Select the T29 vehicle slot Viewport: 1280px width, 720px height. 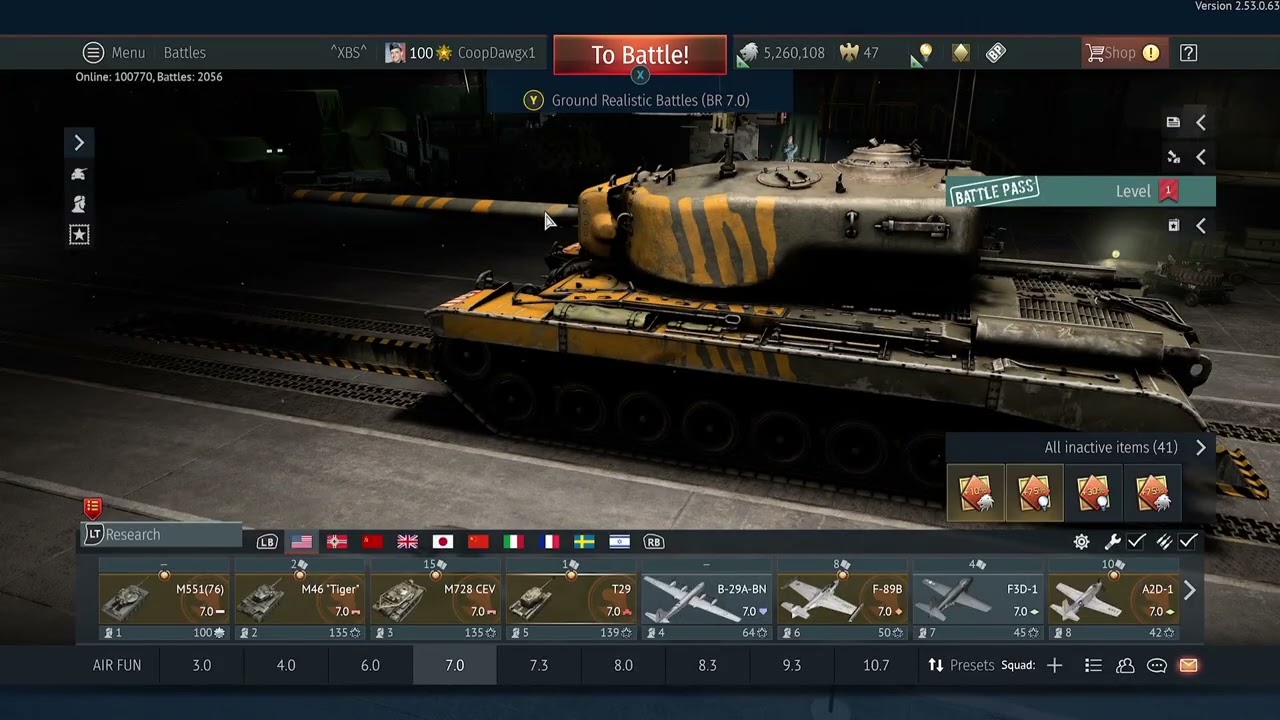pyautogui.click(x=571, y=602)
